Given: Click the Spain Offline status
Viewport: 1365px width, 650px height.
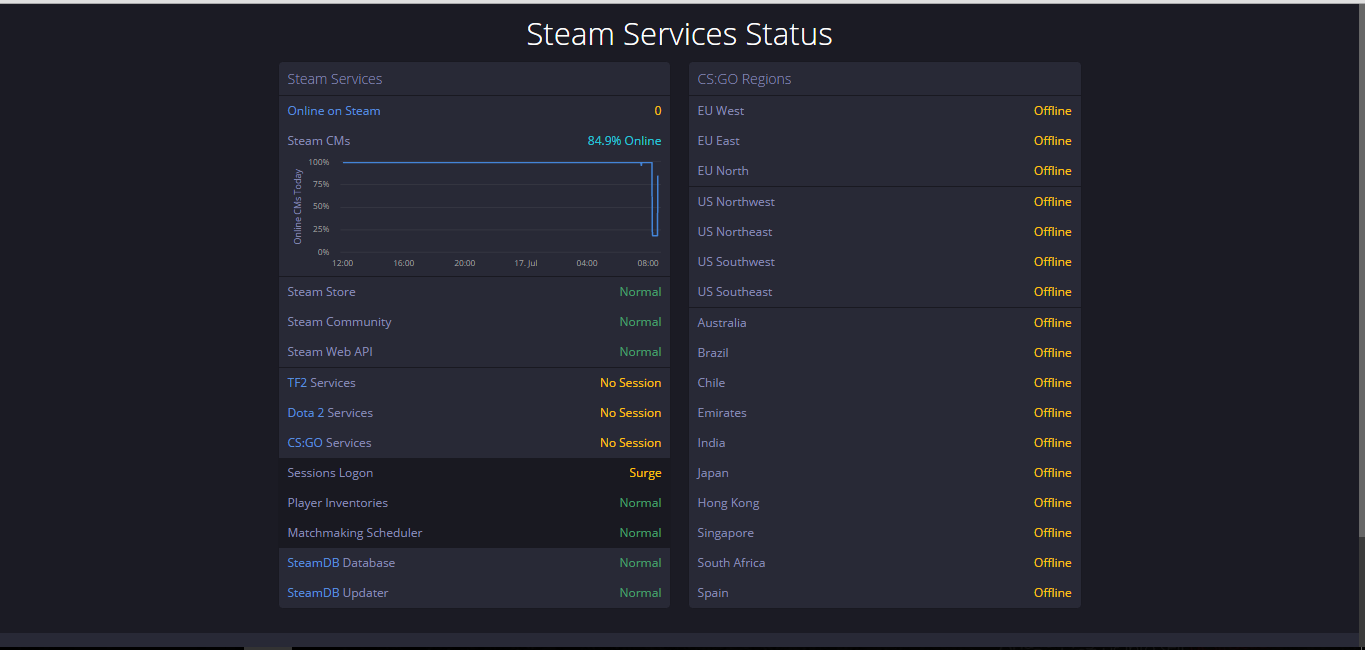Looking at the screenshot, I should click(1053, 593).
